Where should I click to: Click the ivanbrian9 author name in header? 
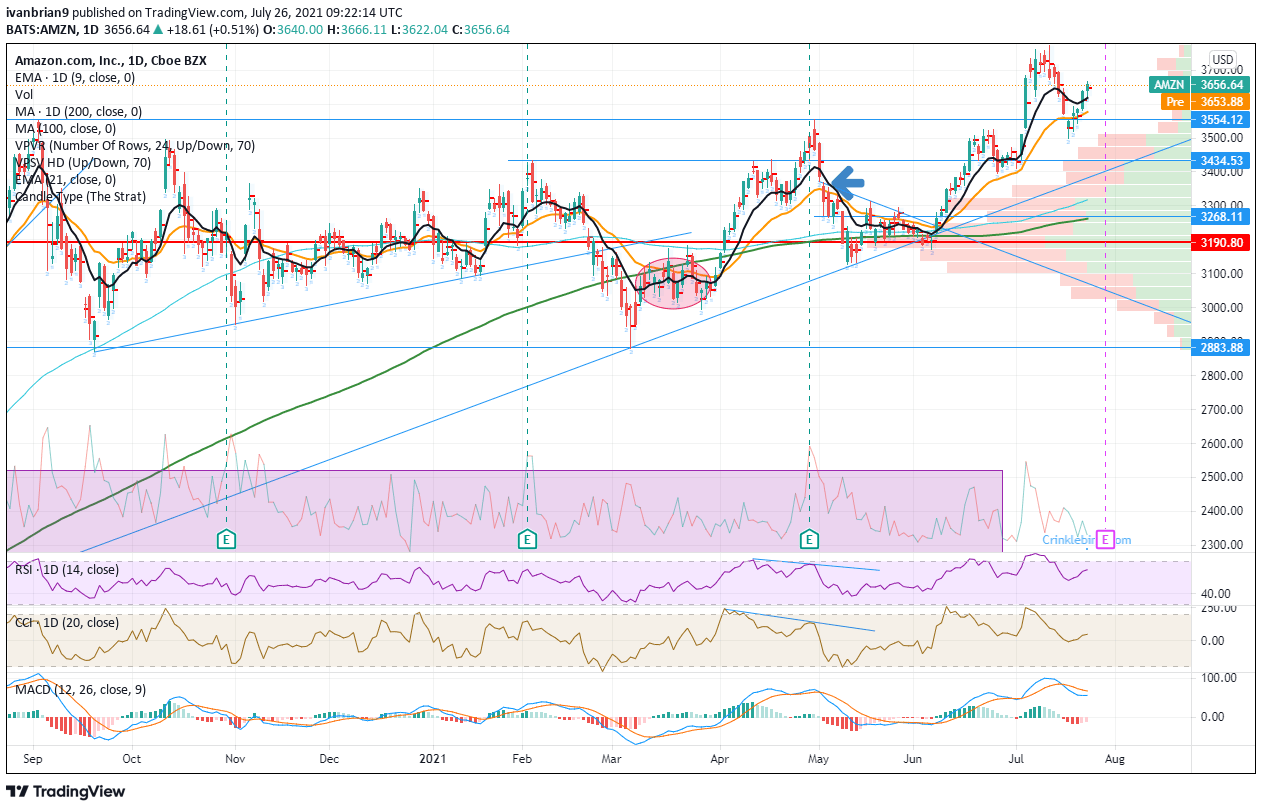(38, 13)
